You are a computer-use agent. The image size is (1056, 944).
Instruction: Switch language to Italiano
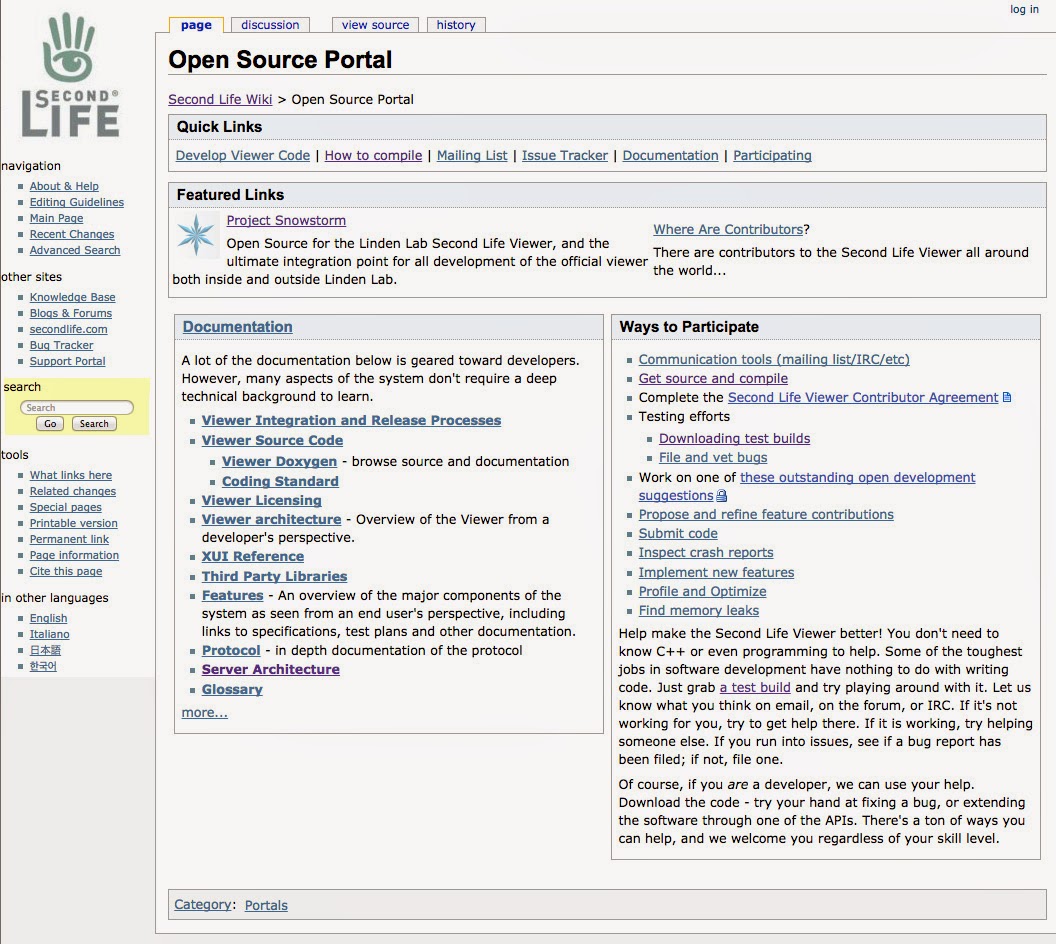(49, 635)
